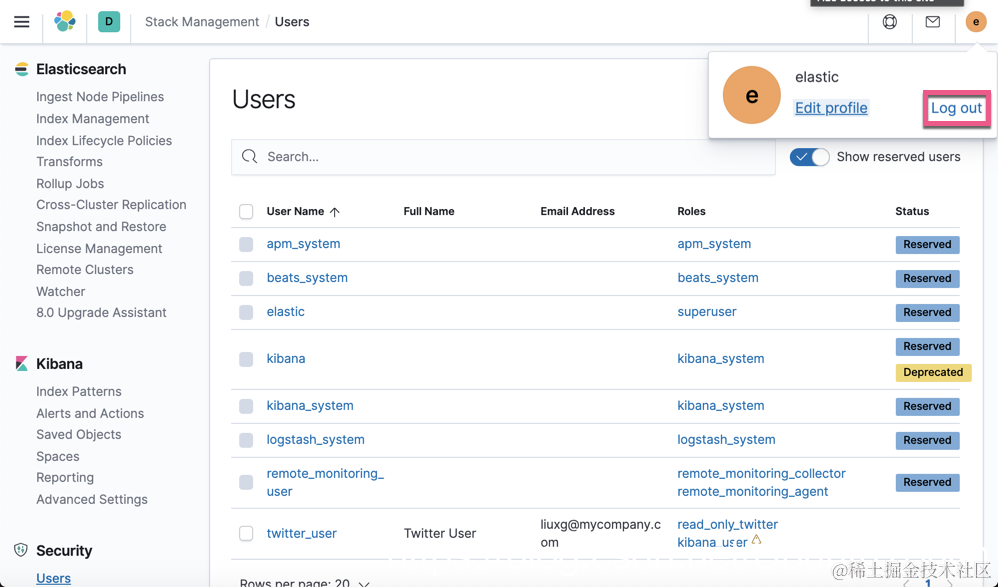Open the logstash_system user link
The height and width of the screenshot is (587, 998).
316,440
